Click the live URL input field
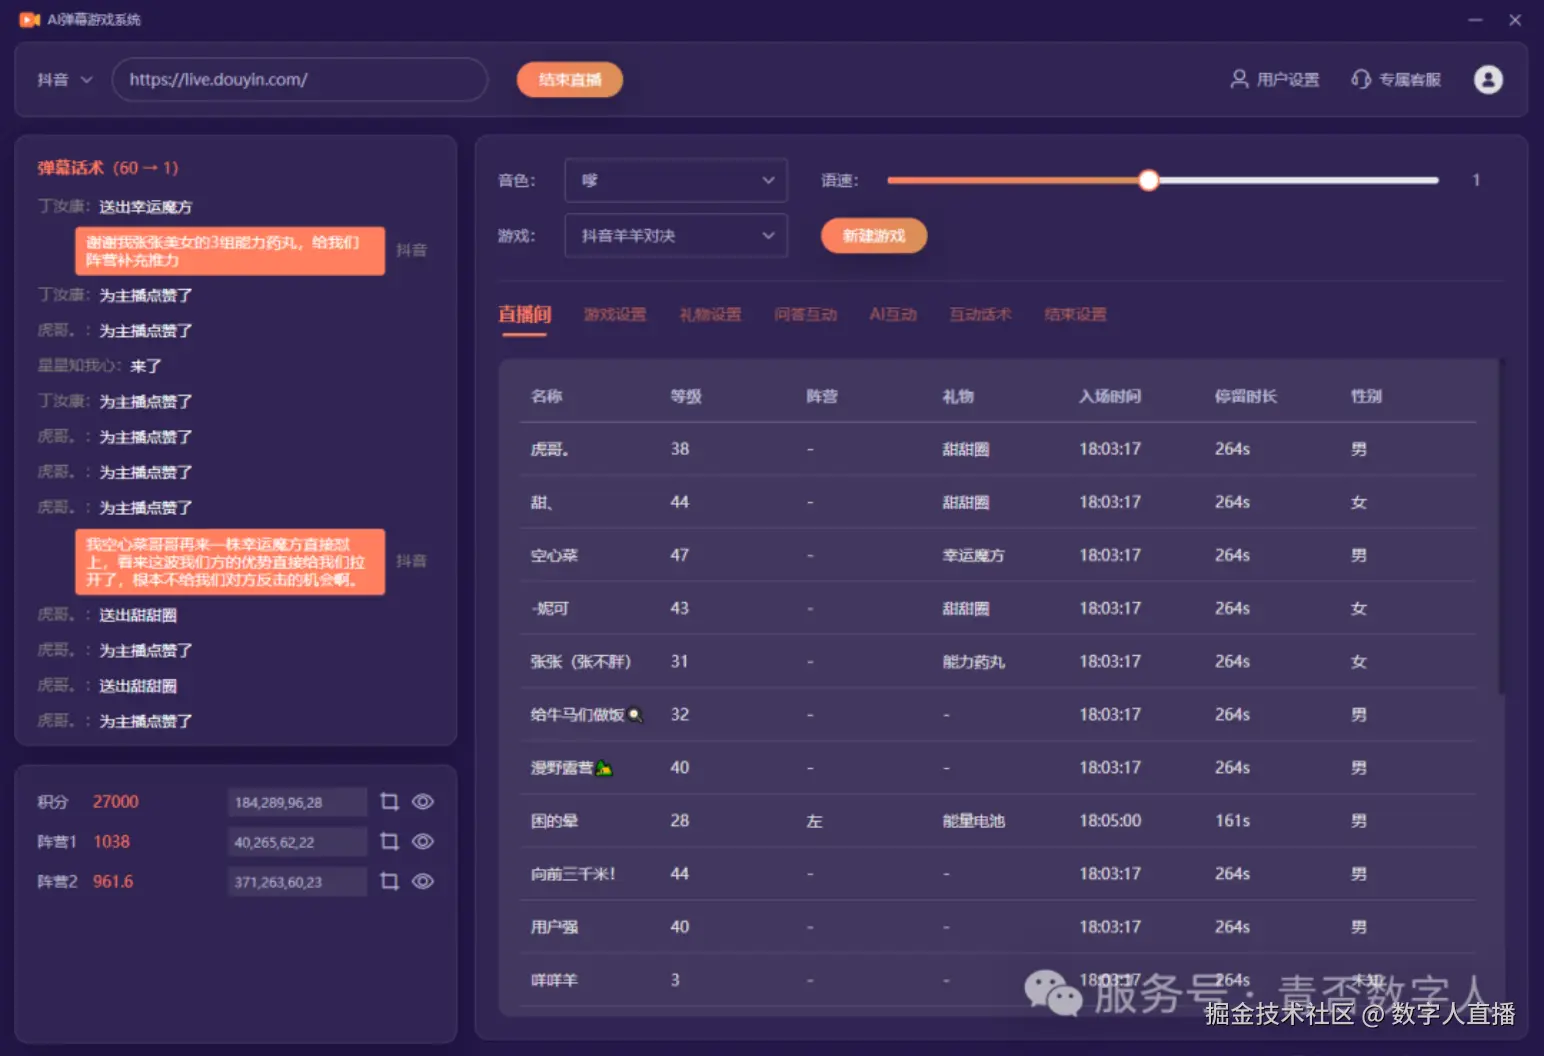This screenshot has width=1544, height=1056. tap(300, 79)
